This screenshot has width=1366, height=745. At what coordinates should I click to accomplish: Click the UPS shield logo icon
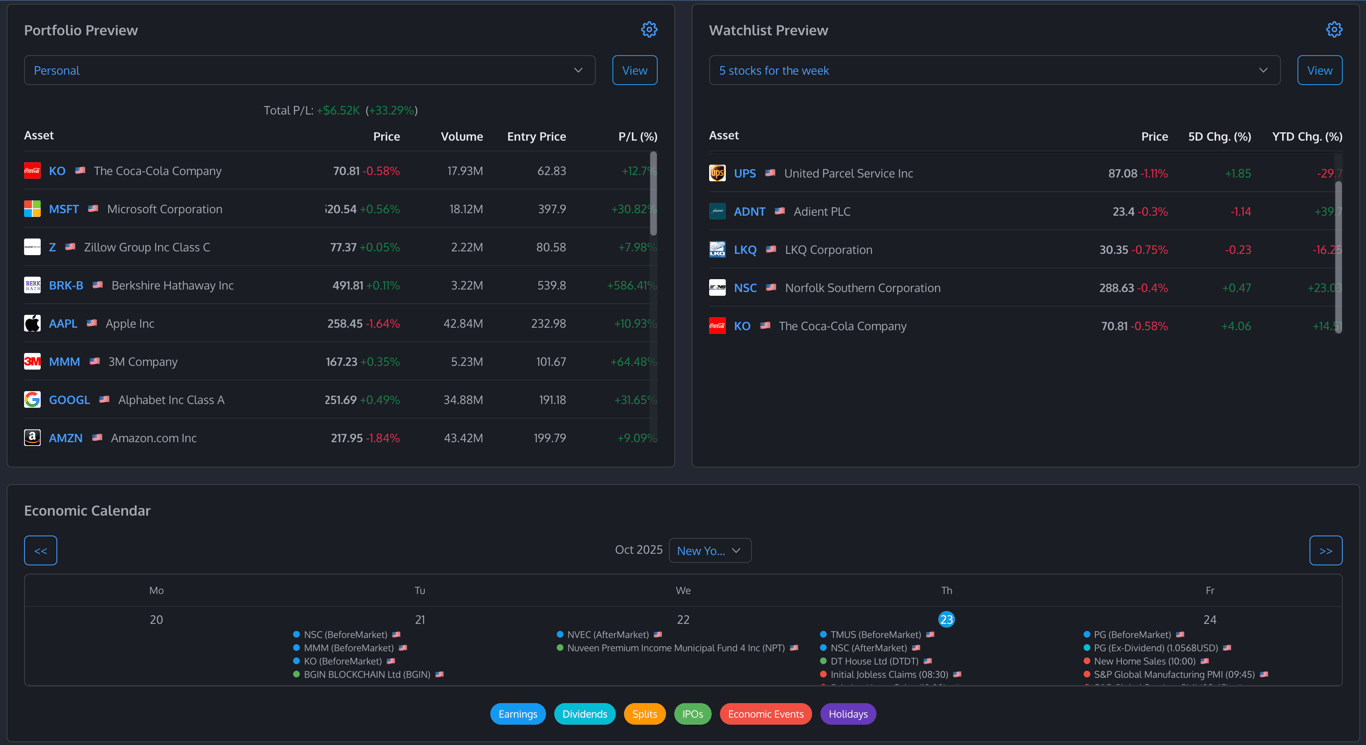point(717,173)
